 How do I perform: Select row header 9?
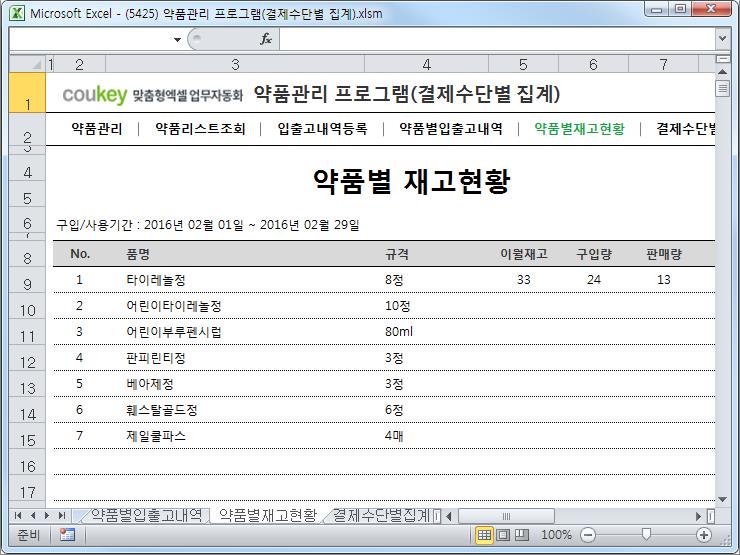(x=27, y=280)
